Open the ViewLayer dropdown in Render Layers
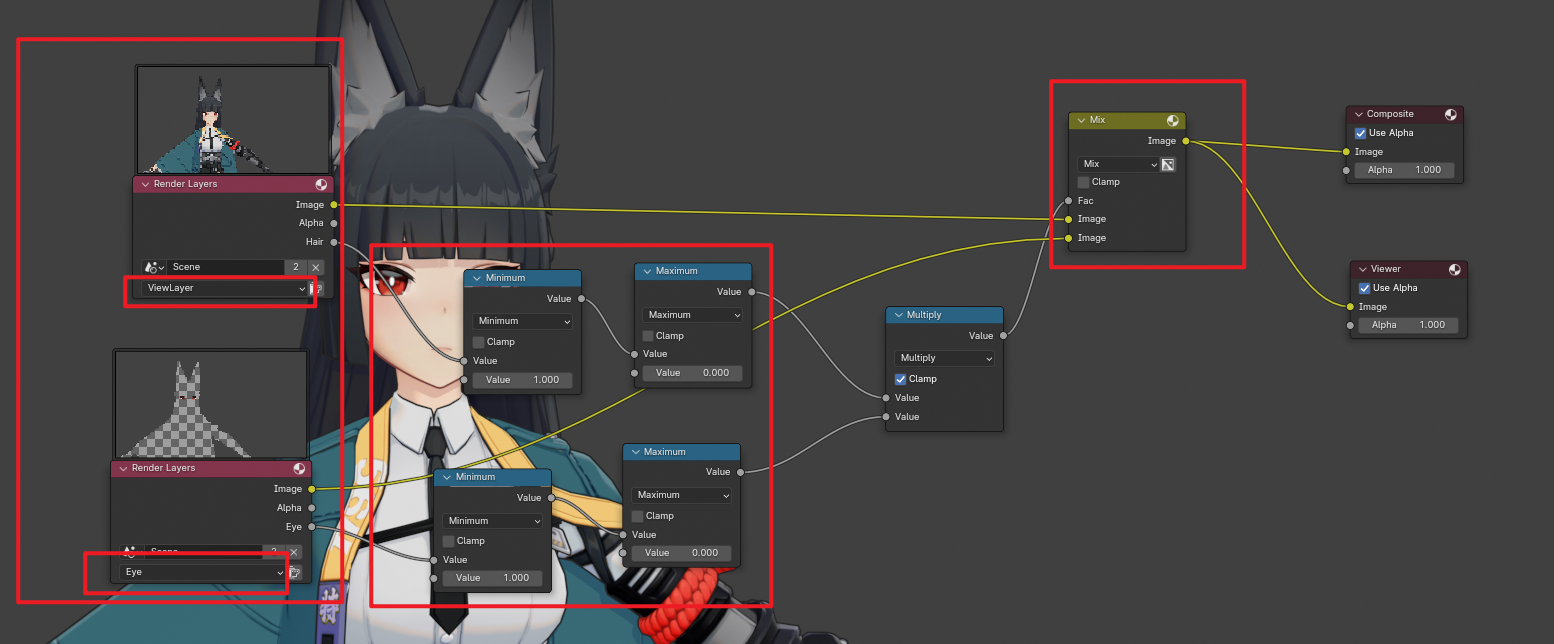1554x644 pixels. 224,288
